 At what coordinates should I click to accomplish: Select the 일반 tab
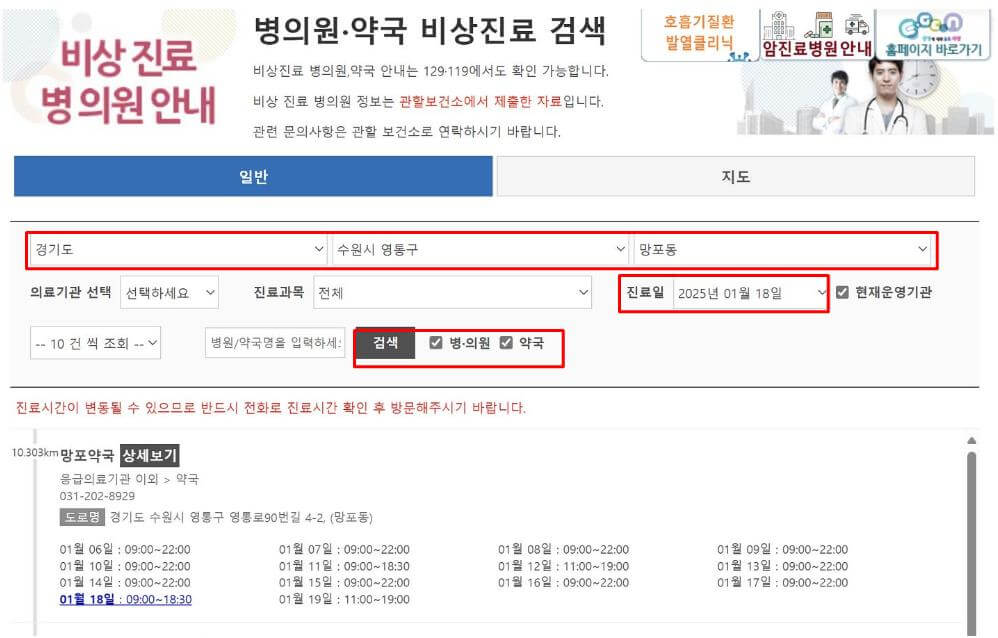click(x=253, y=176)
